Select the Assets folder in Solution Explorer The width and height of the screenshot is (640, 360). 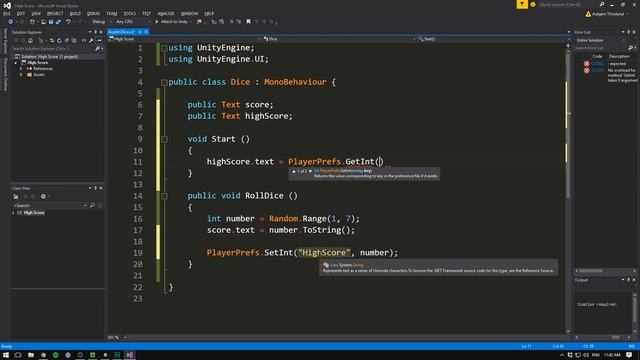coord(39,75)
